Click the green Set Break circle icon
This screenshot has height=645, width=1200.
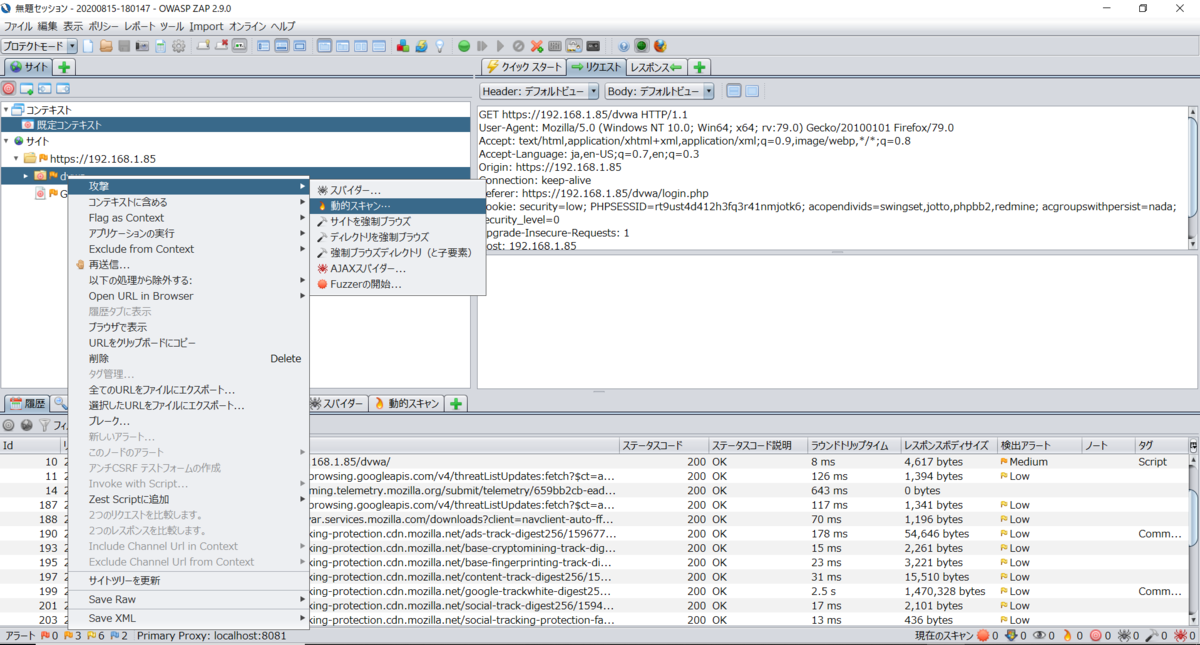point(464,46)
